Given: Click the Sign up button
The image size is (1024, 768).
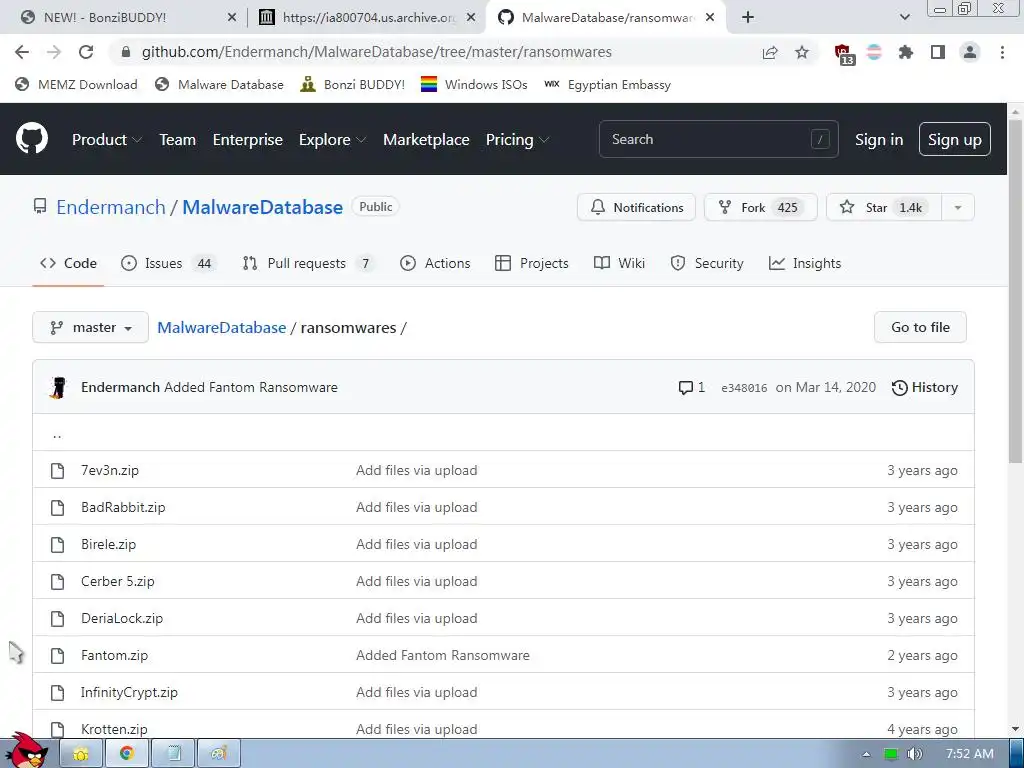Looking at the screenshot, I should coord(954,139).
